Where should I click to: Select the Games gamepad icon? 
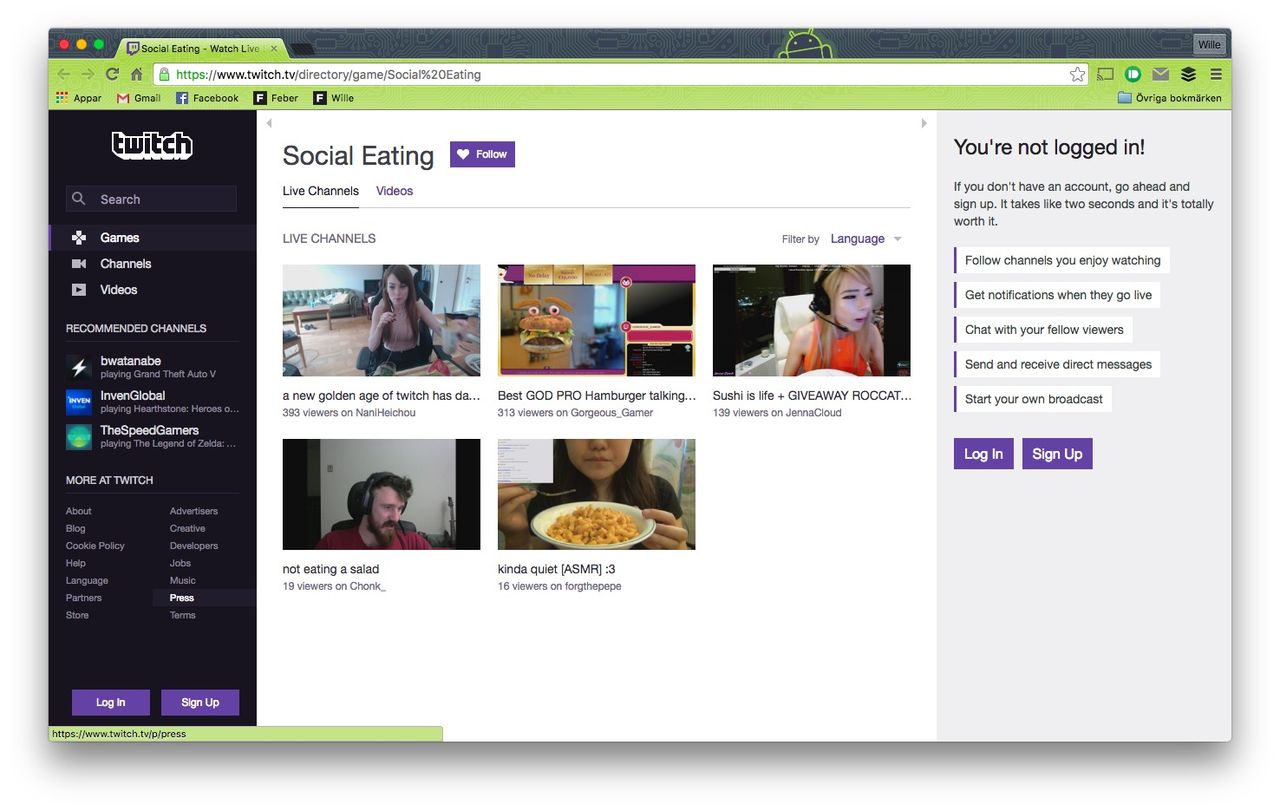coord(79,237)
